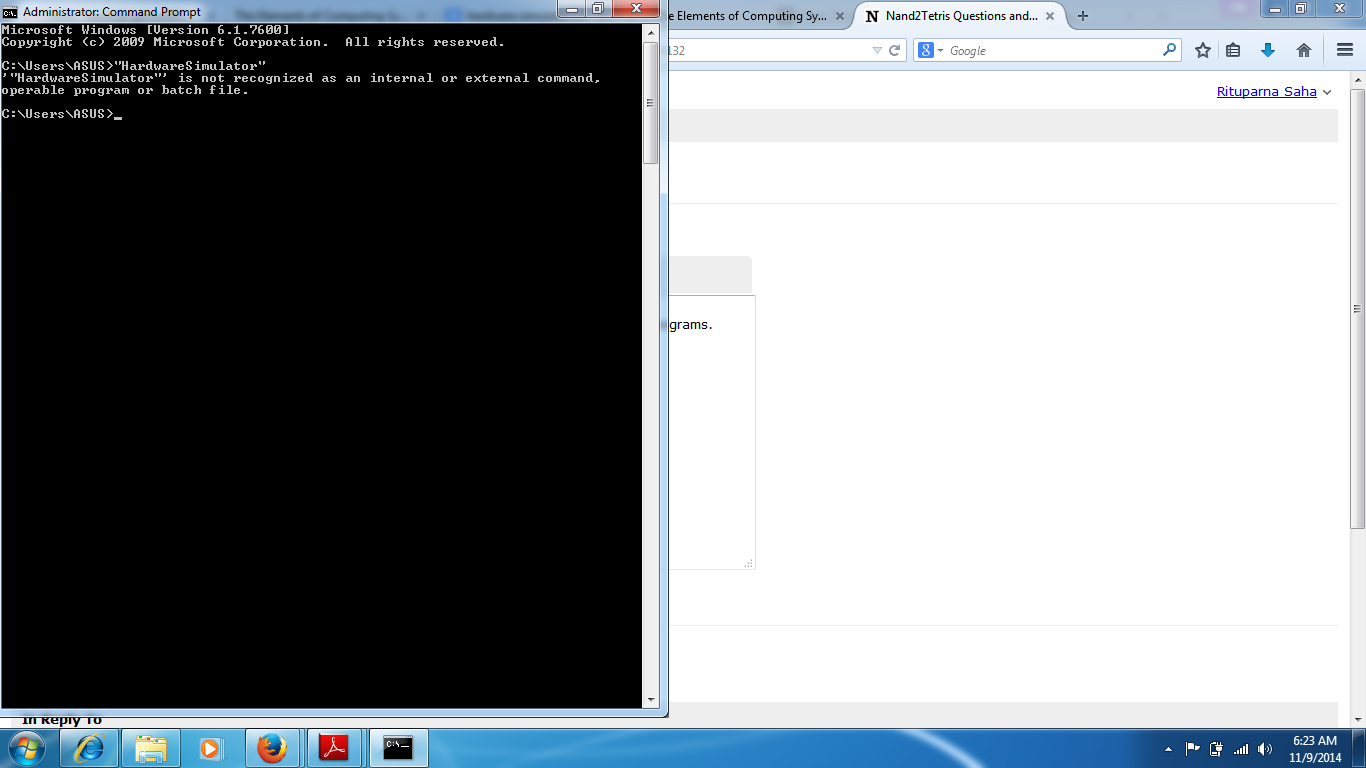Launch Internet Explorer from the taskbar
This screenshot has width=1366, height=768.
coord(90,747)
